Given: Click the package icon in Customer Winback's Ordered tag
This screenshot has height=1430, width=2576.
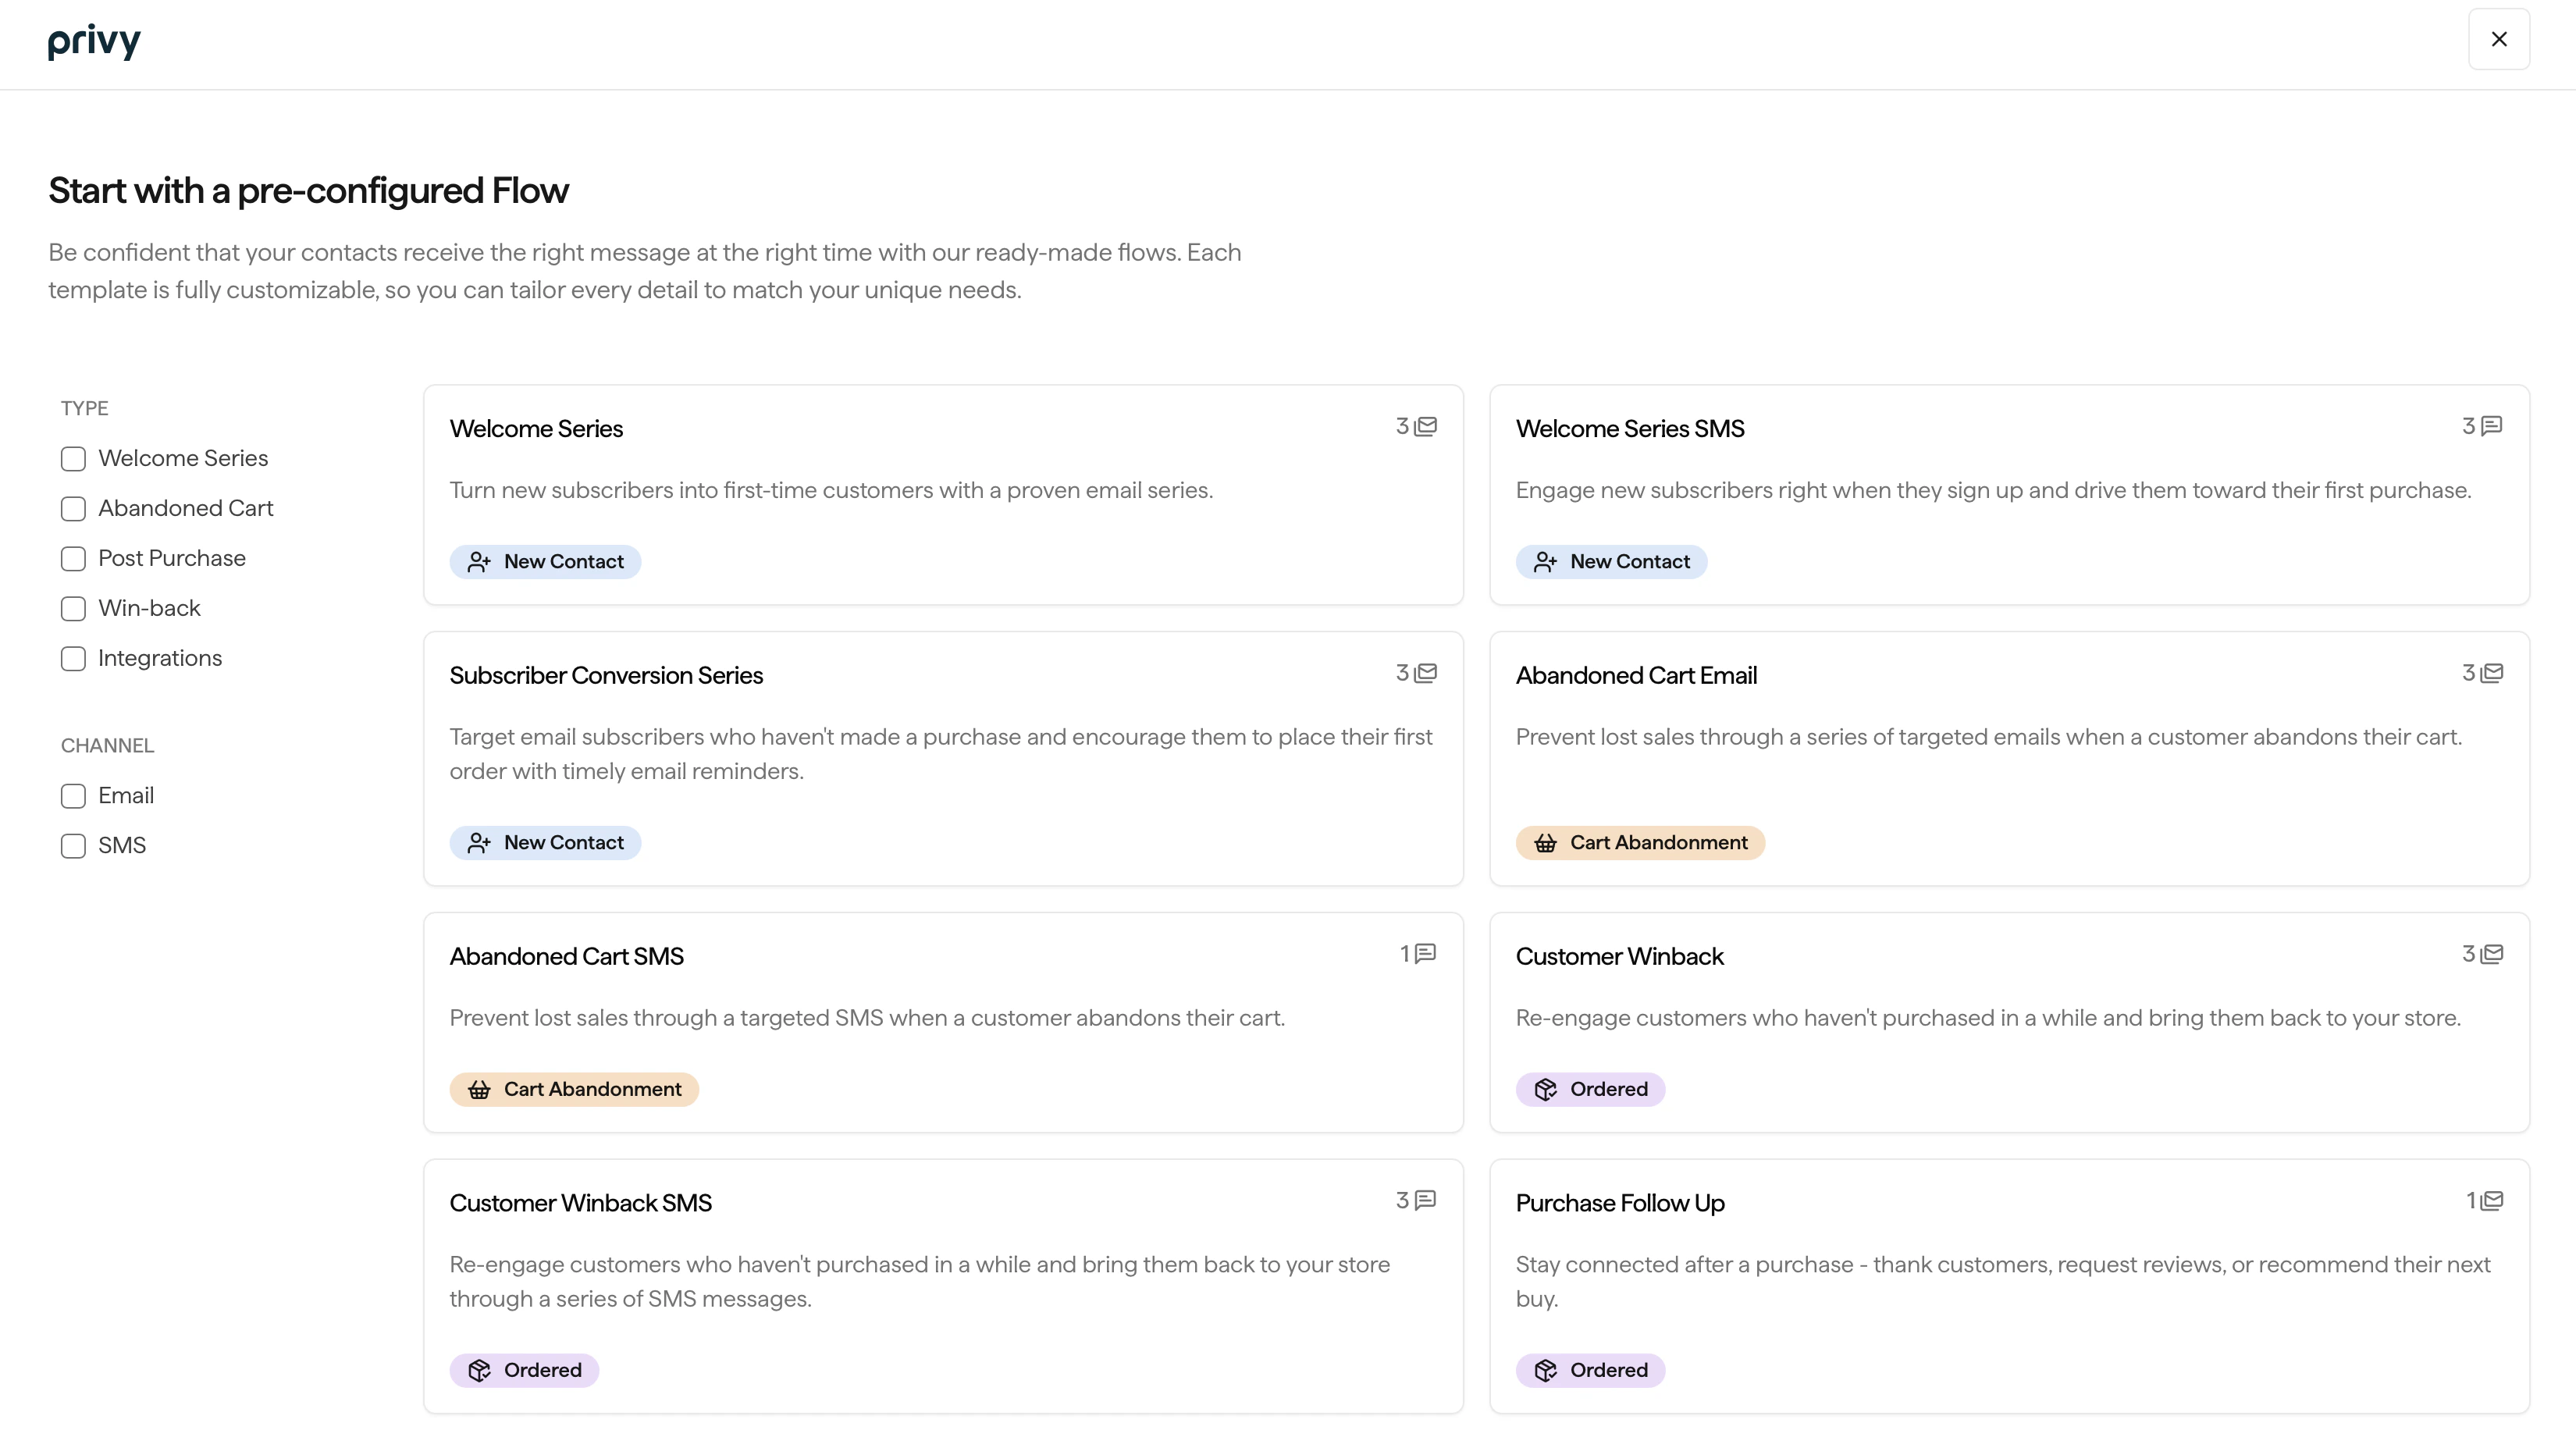Looking at the screenshot, I should (x=1546, y=1089).
